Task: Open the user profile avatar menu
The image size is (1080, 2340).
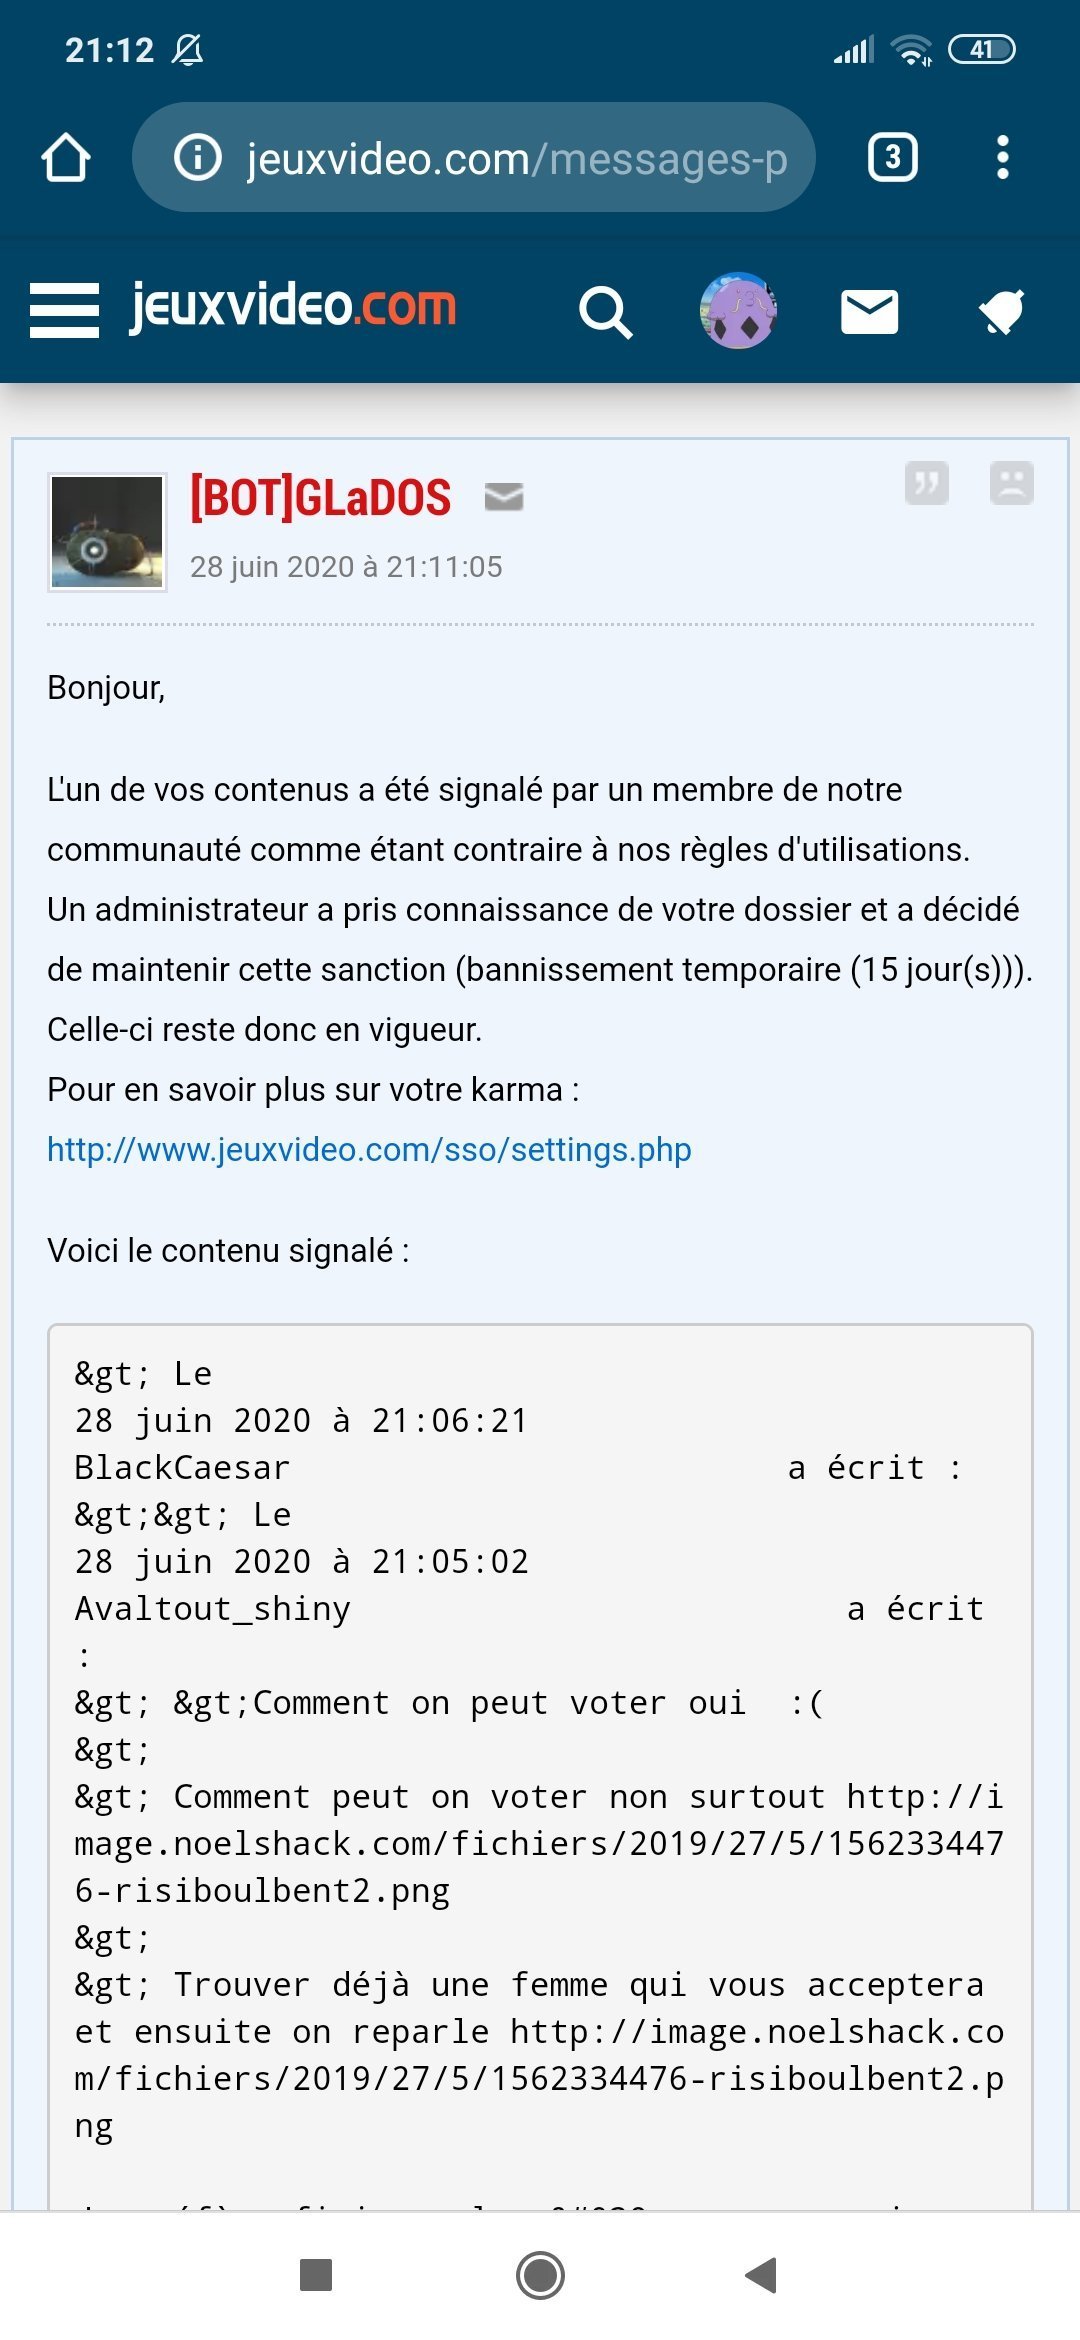Action: coord(738,311)
